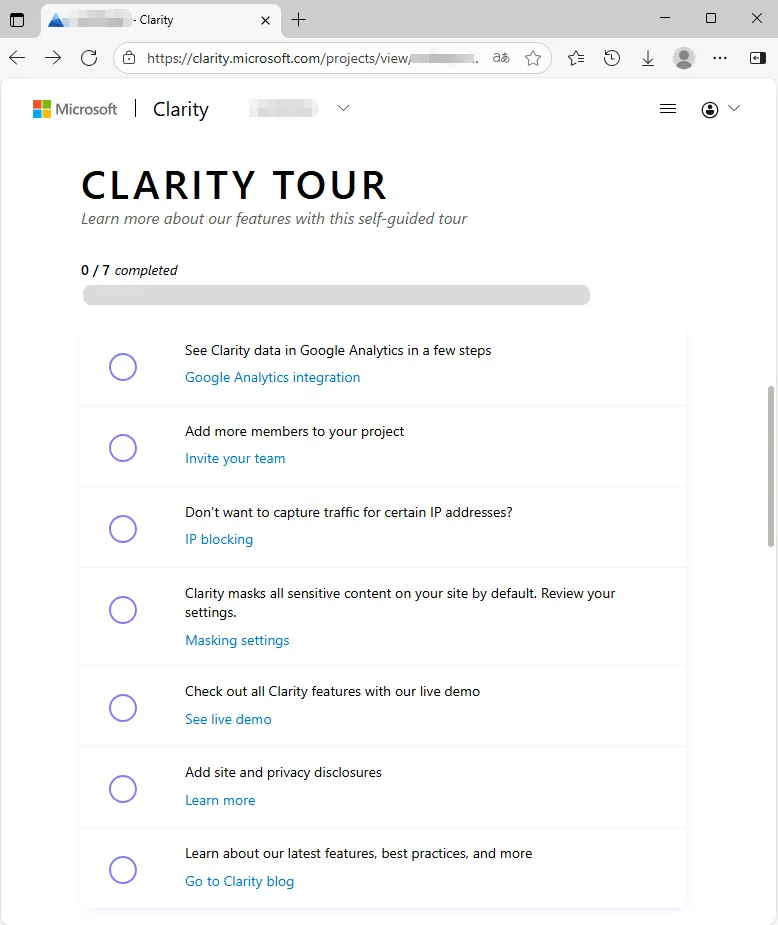Viewport: 778px width, 925px height.
Task: Follow the Masking settings link
Action: [237, 640]
